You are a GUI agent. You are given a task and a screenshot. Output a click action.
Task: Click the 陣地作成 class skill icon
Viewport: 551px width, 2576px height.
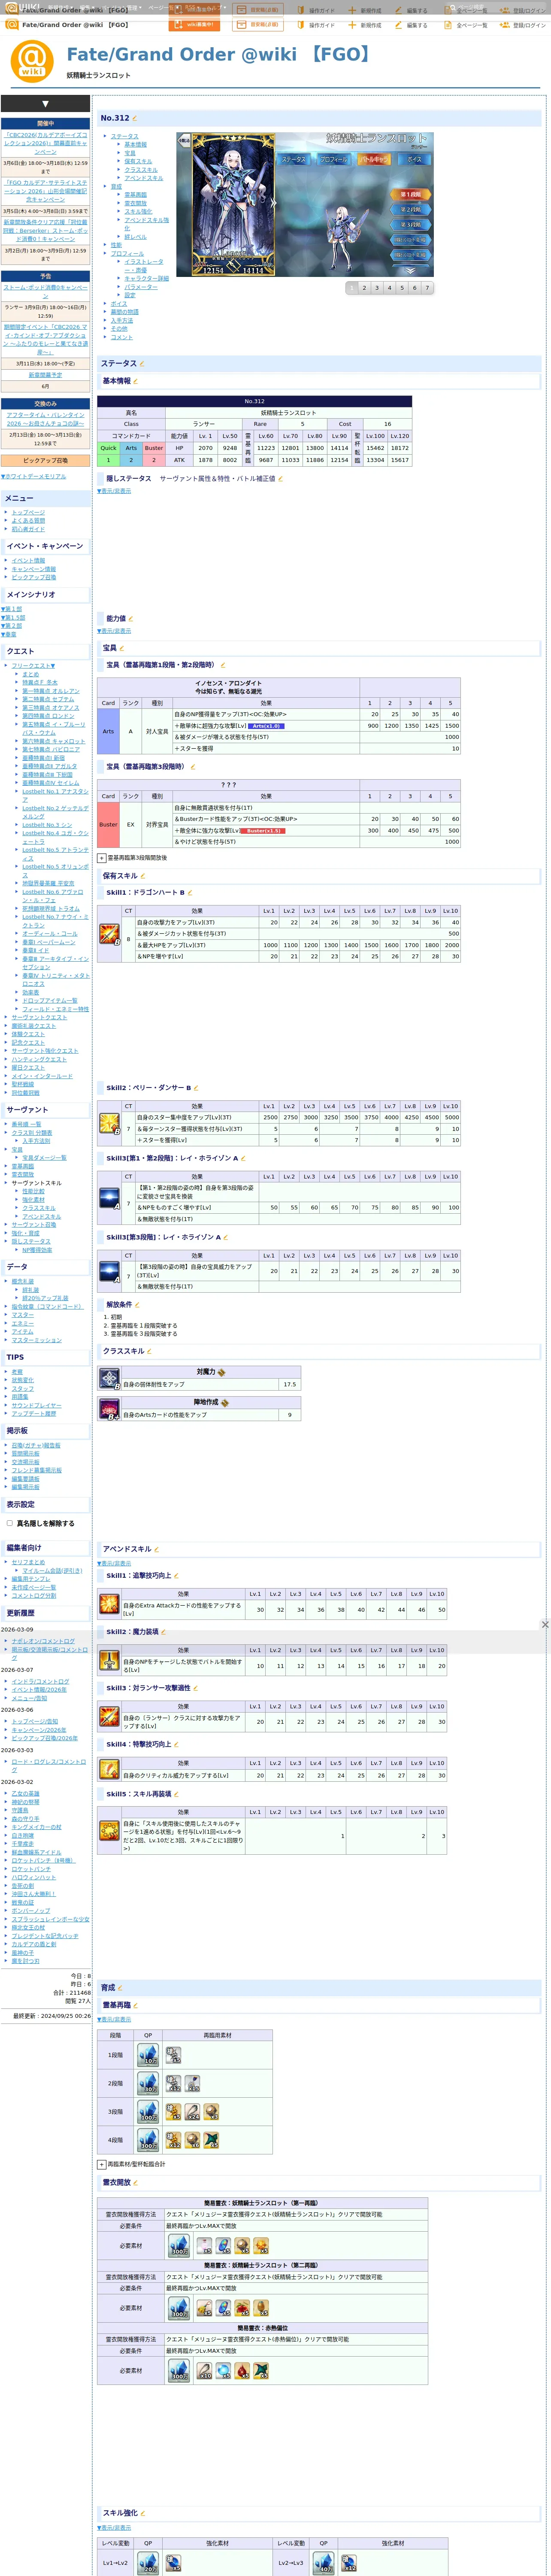(109, 1410)
